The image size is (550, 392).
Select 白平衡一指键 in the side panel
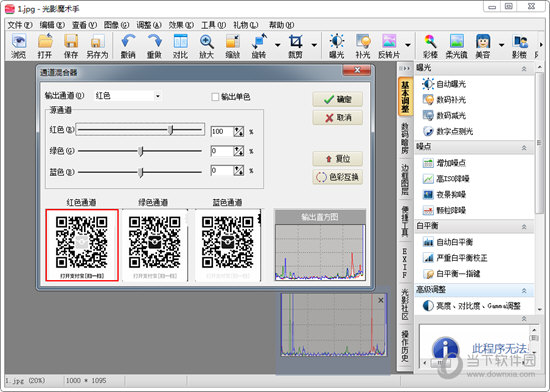451,274
